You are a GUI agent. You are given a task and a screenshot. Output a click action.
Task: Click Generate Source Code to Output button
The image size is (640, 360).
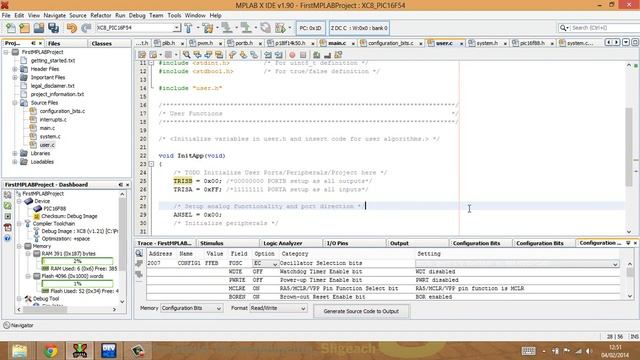click(361, 311)
